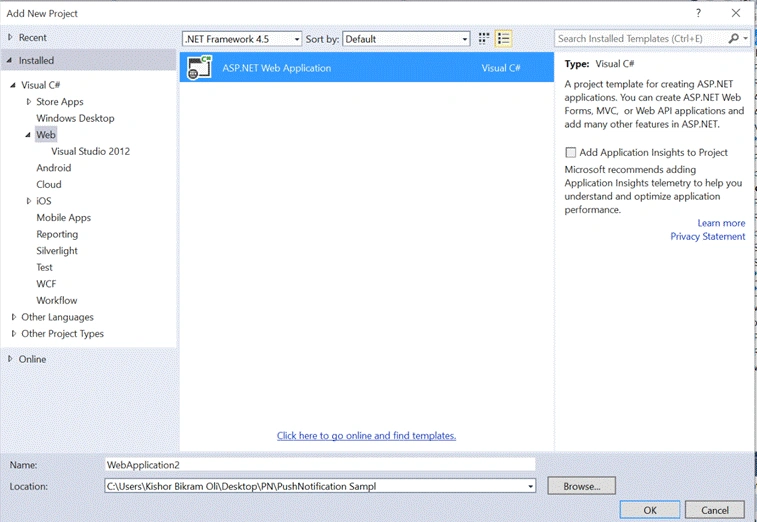Select the Installed header label
Screen dimensions: 757x522
(x=36, y=60)
